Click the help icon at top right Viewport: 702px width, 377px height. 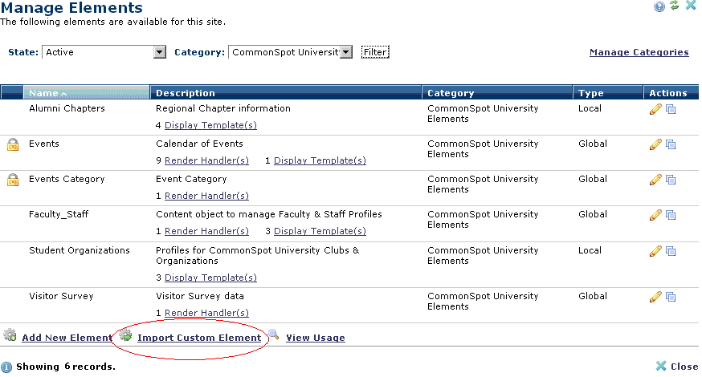pos(659,7)
